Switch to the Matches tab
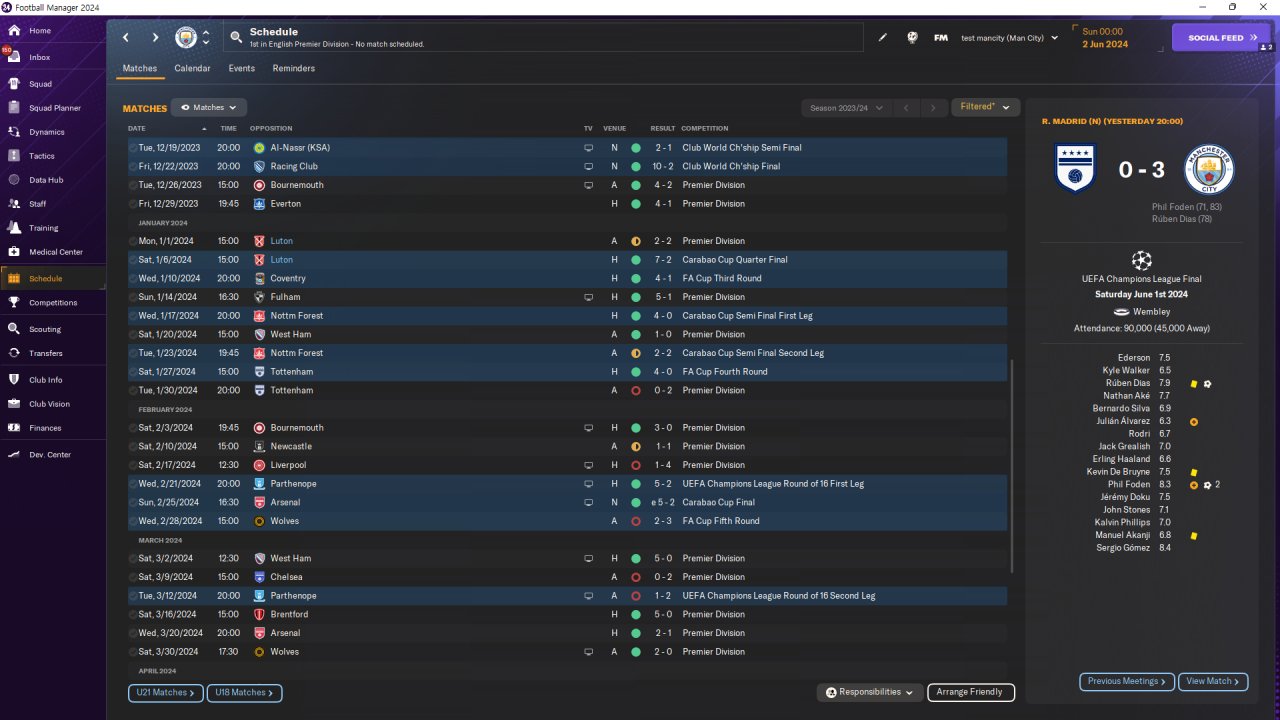The image size is (1280, 720). [x=140, y=68]
